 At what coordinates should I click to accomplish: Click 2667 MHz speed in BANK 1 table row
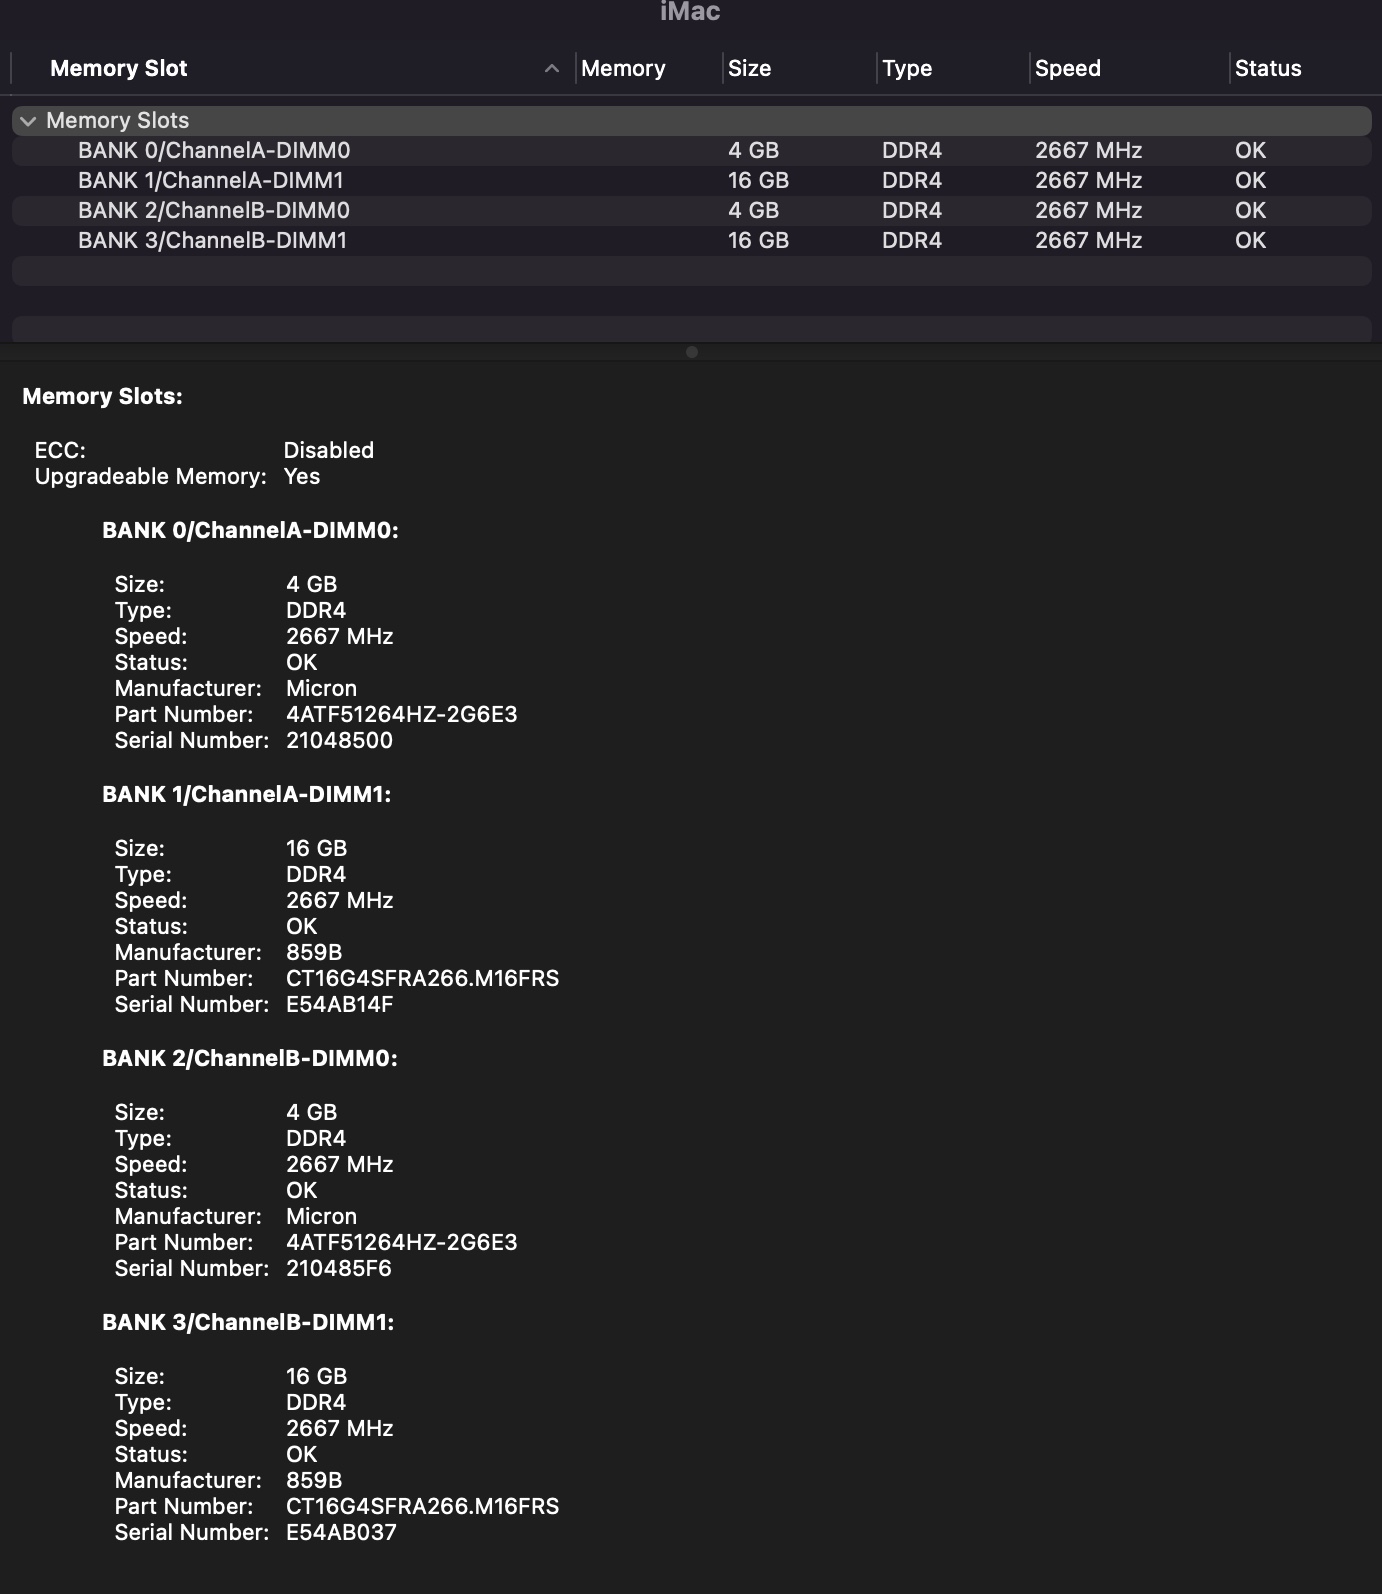pyautogui.click(x=1088, y=181)
